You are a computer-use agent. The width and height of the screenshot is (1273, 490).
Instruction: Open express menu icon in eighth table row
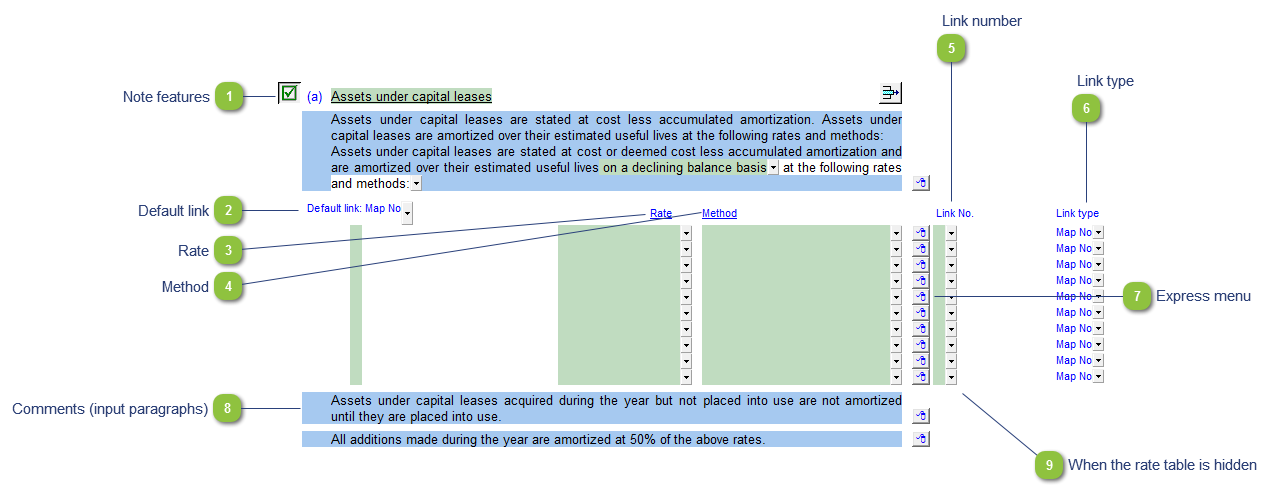tap(921, 345)
